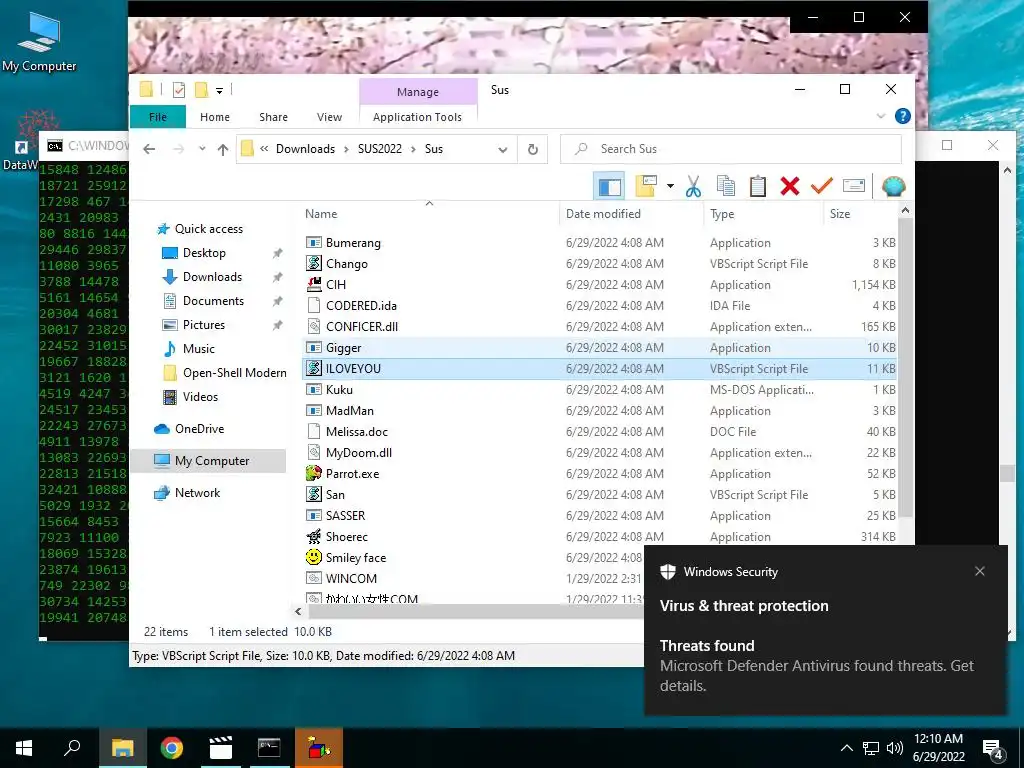Select the WINCOM file

351,579
